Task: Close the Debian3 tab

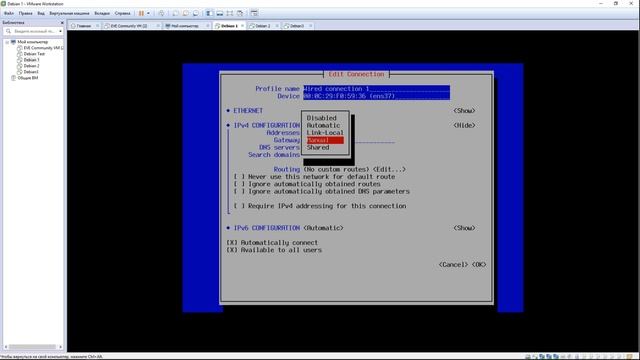Action: coord(311,26)
